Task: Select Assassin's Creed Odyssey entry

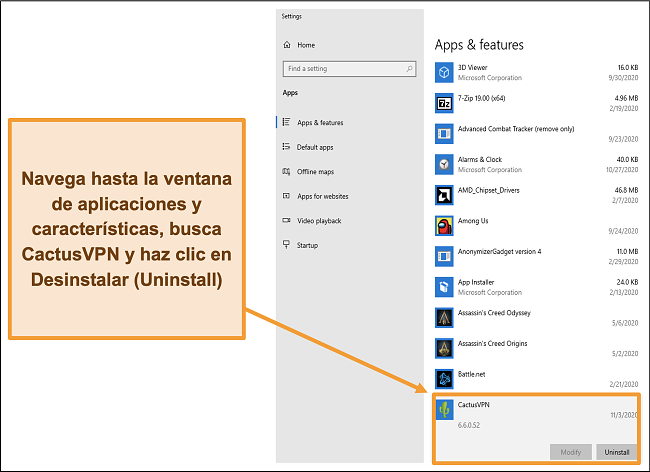Action: pos(494,313)
